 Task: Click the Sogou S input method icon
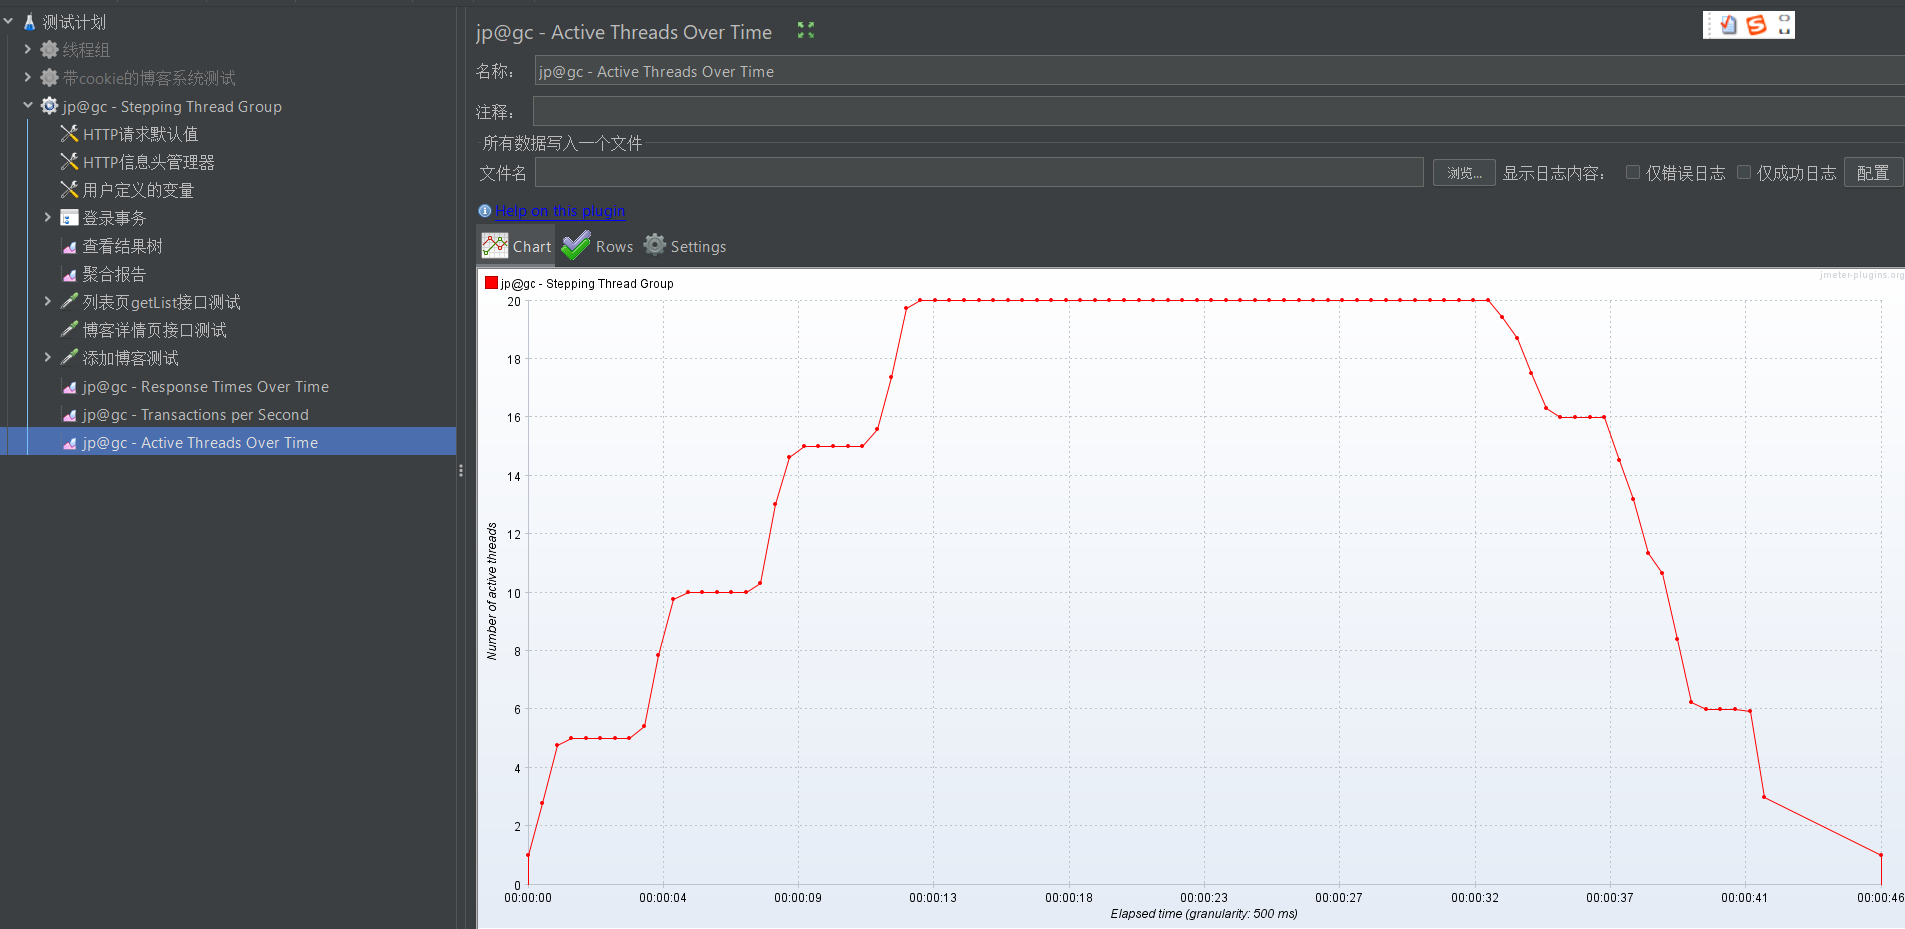[x=1756, y=25]
